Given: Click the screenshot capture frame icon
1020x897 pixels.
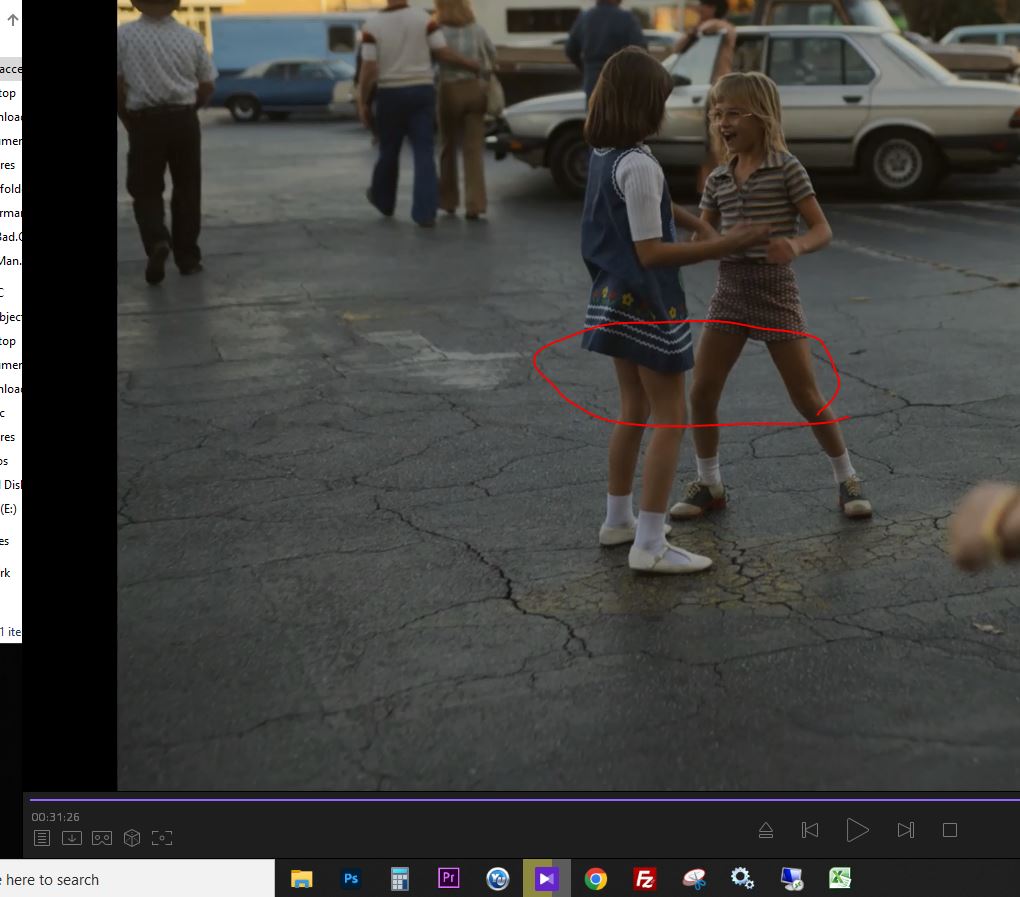Looking at the screenshot, I should click(162, 838).
